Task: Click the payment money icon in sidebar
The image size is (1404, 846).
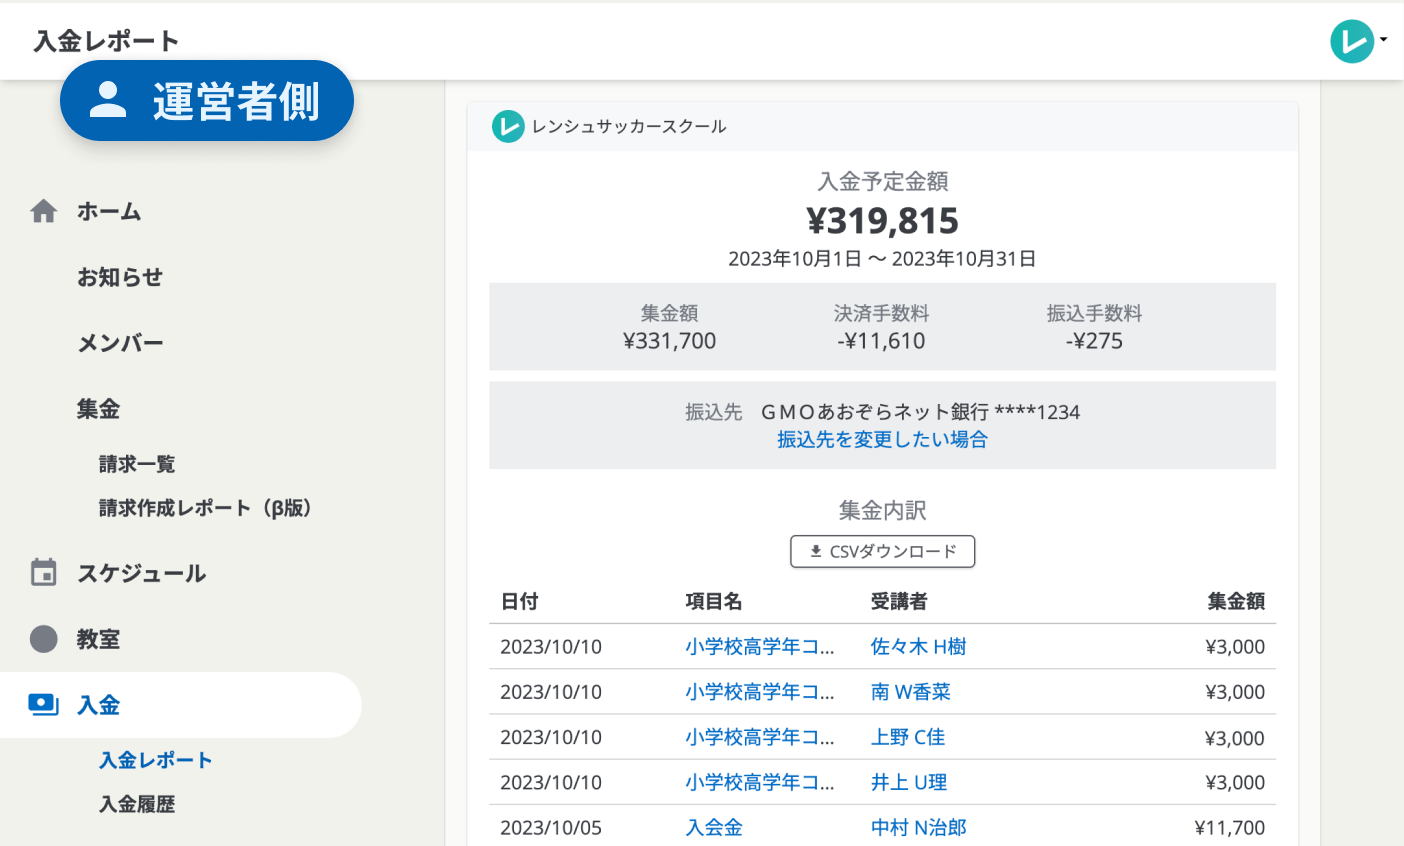Action: 44,705
